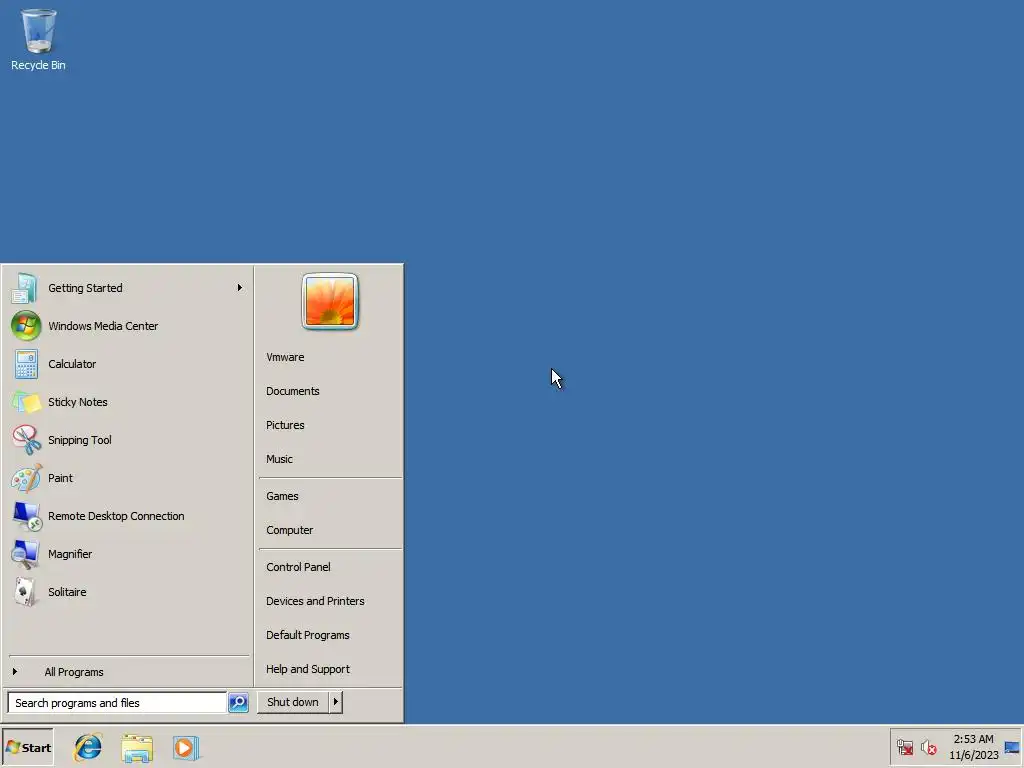
Task: Click the Remote Desktop Connection label
Action: (x=116, y=516)
